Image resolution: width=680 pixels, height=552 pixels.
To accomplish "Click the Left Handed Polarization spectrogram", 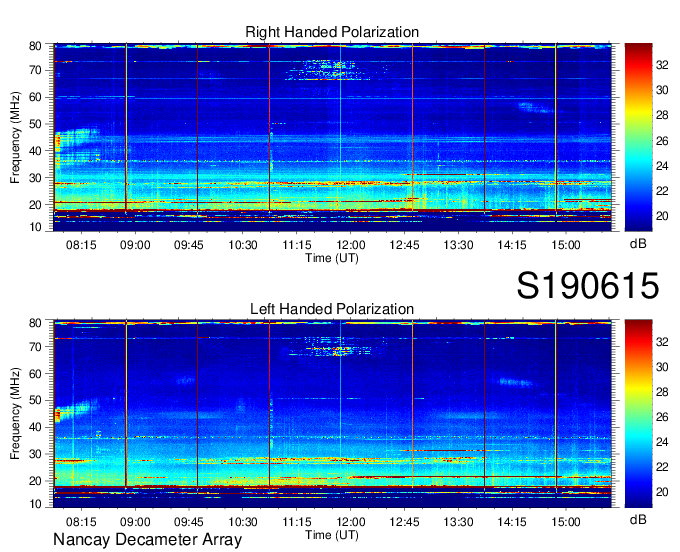I will tap(332, 414).
